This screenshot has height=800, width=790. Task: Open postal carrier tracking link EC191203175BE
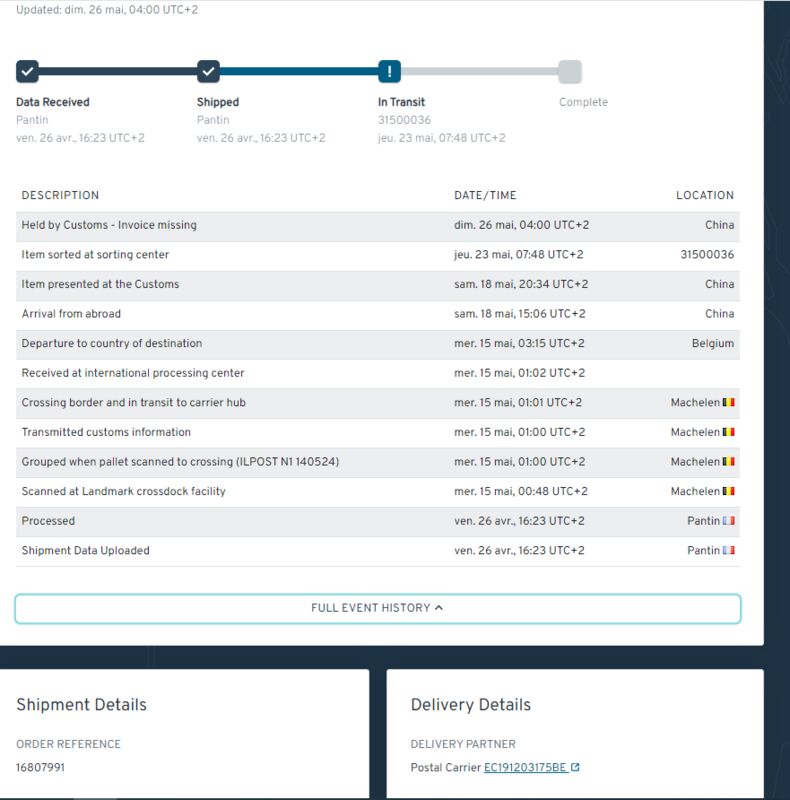[x=525, y=767]
